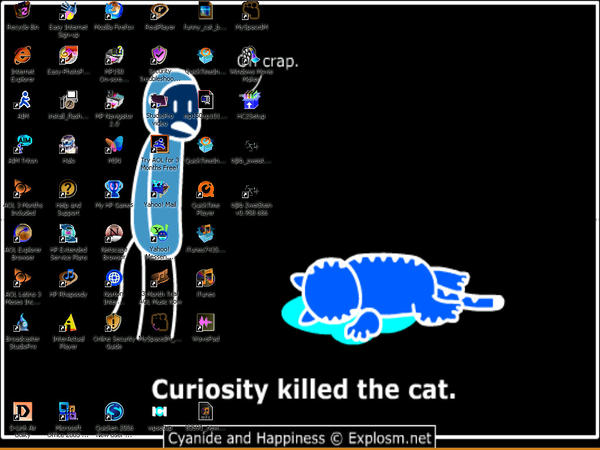Open the Norton Internet globe shortcut

point(114,278)
